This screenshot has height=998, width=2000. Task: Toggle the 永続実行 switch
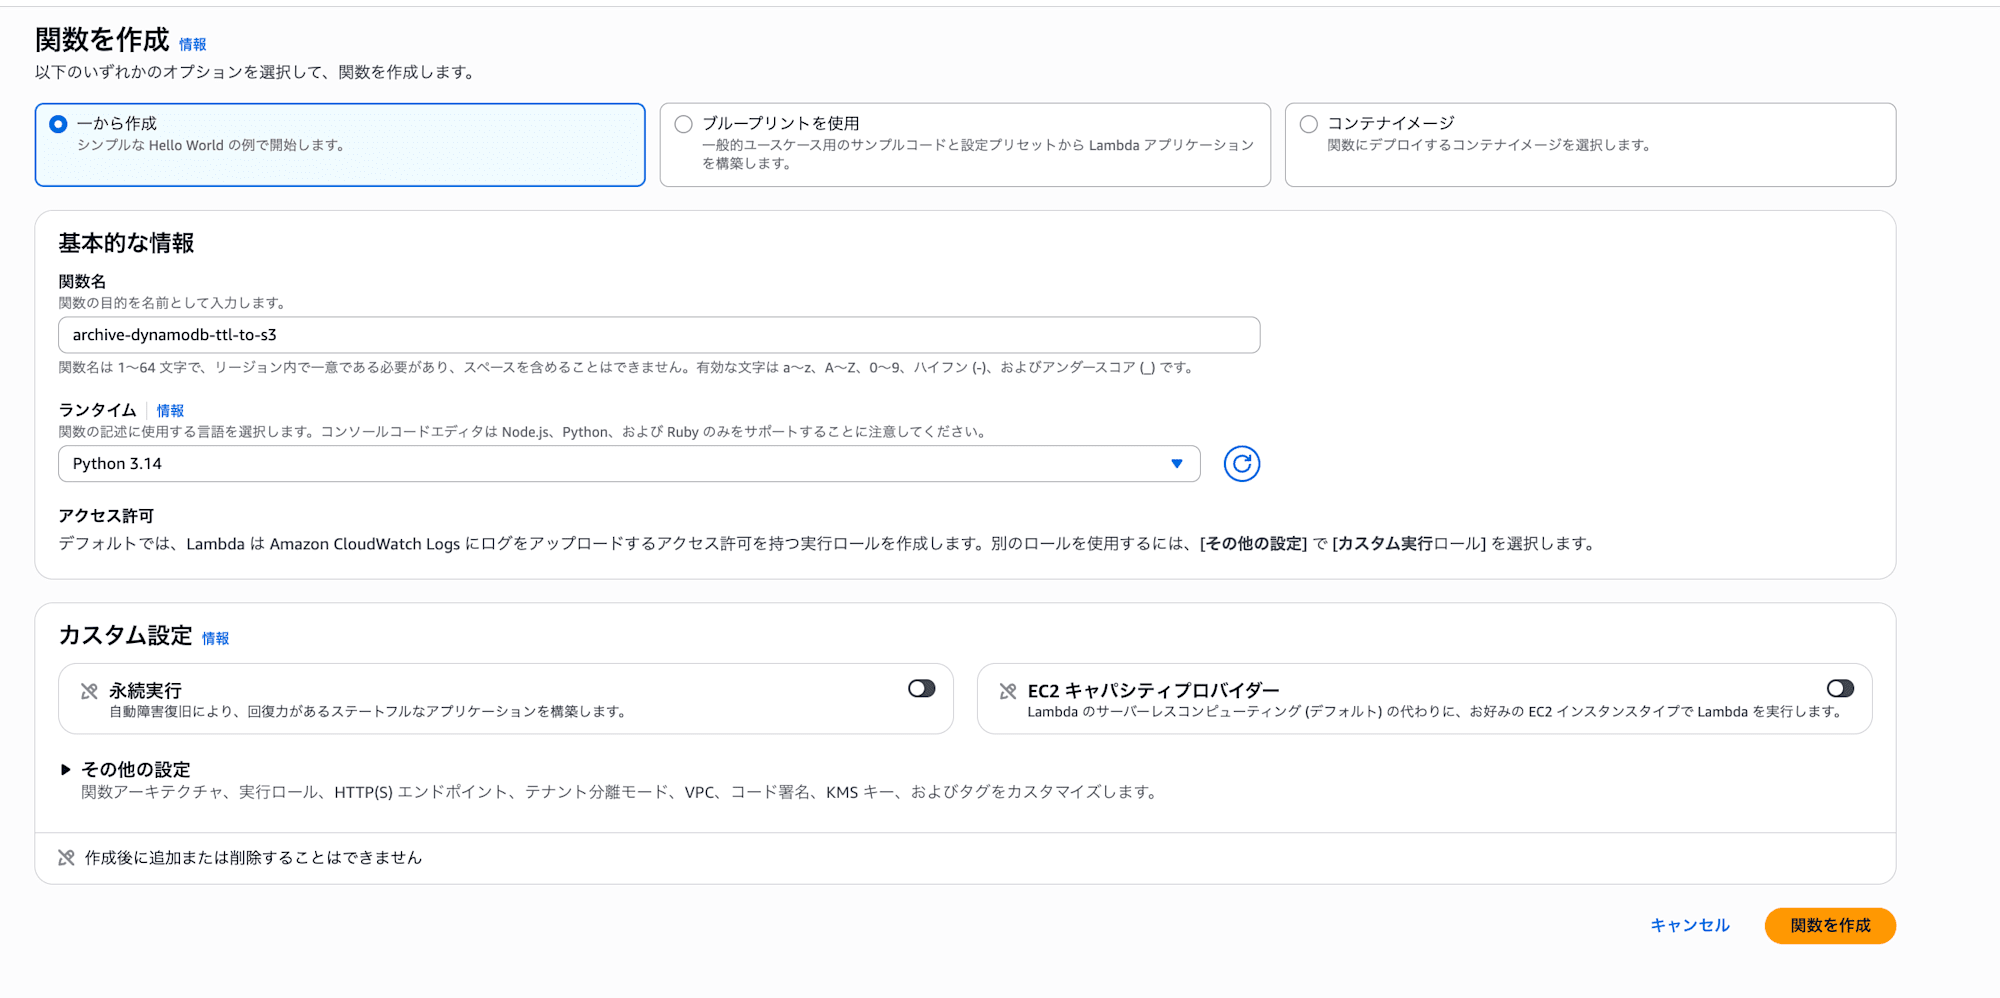point(921,689)
